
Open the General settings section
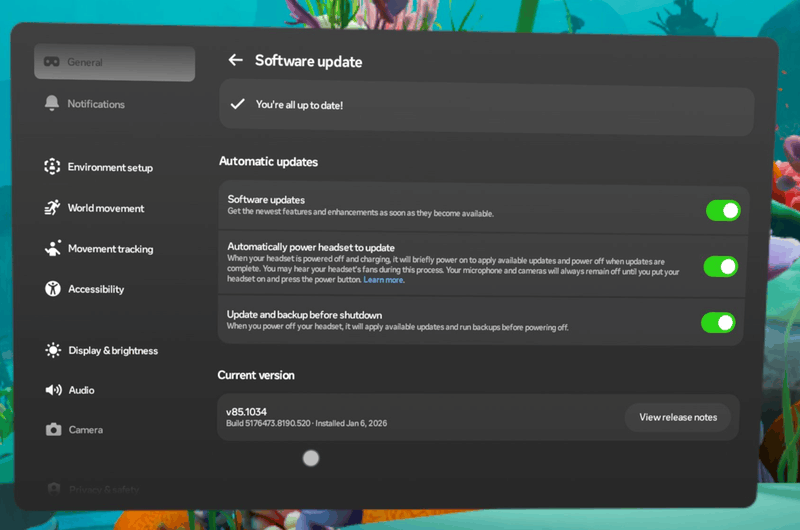pos(114,63)
